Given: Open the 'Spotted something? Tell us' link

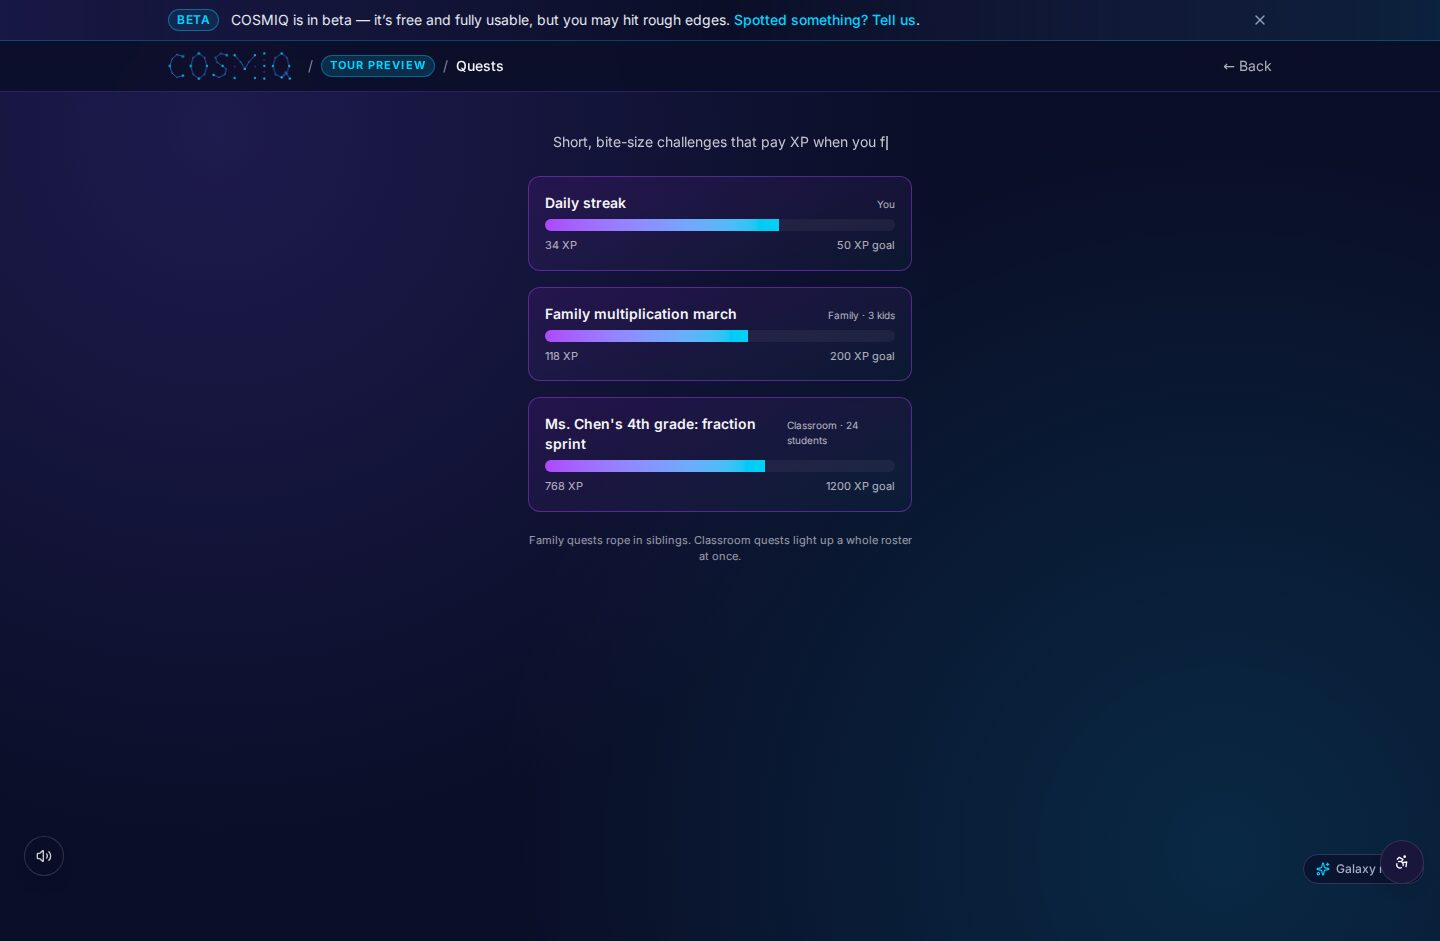Looking at the screenshot, I should point(825,20).
